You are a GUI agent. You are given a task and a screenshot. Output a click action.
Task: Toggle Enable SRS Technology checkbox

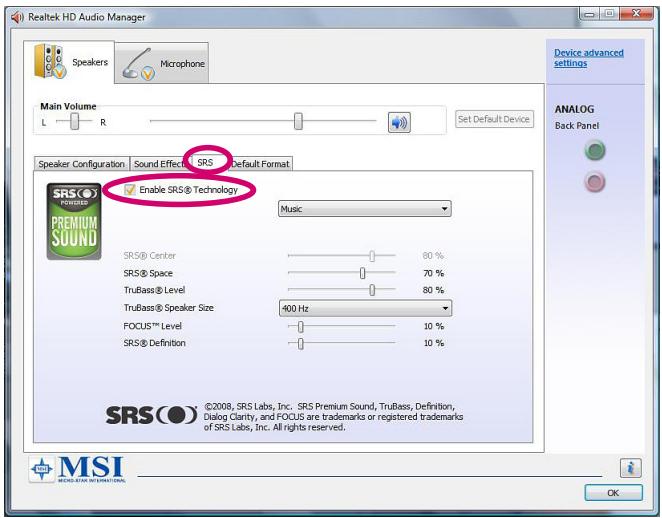click(x=130, y=190)
